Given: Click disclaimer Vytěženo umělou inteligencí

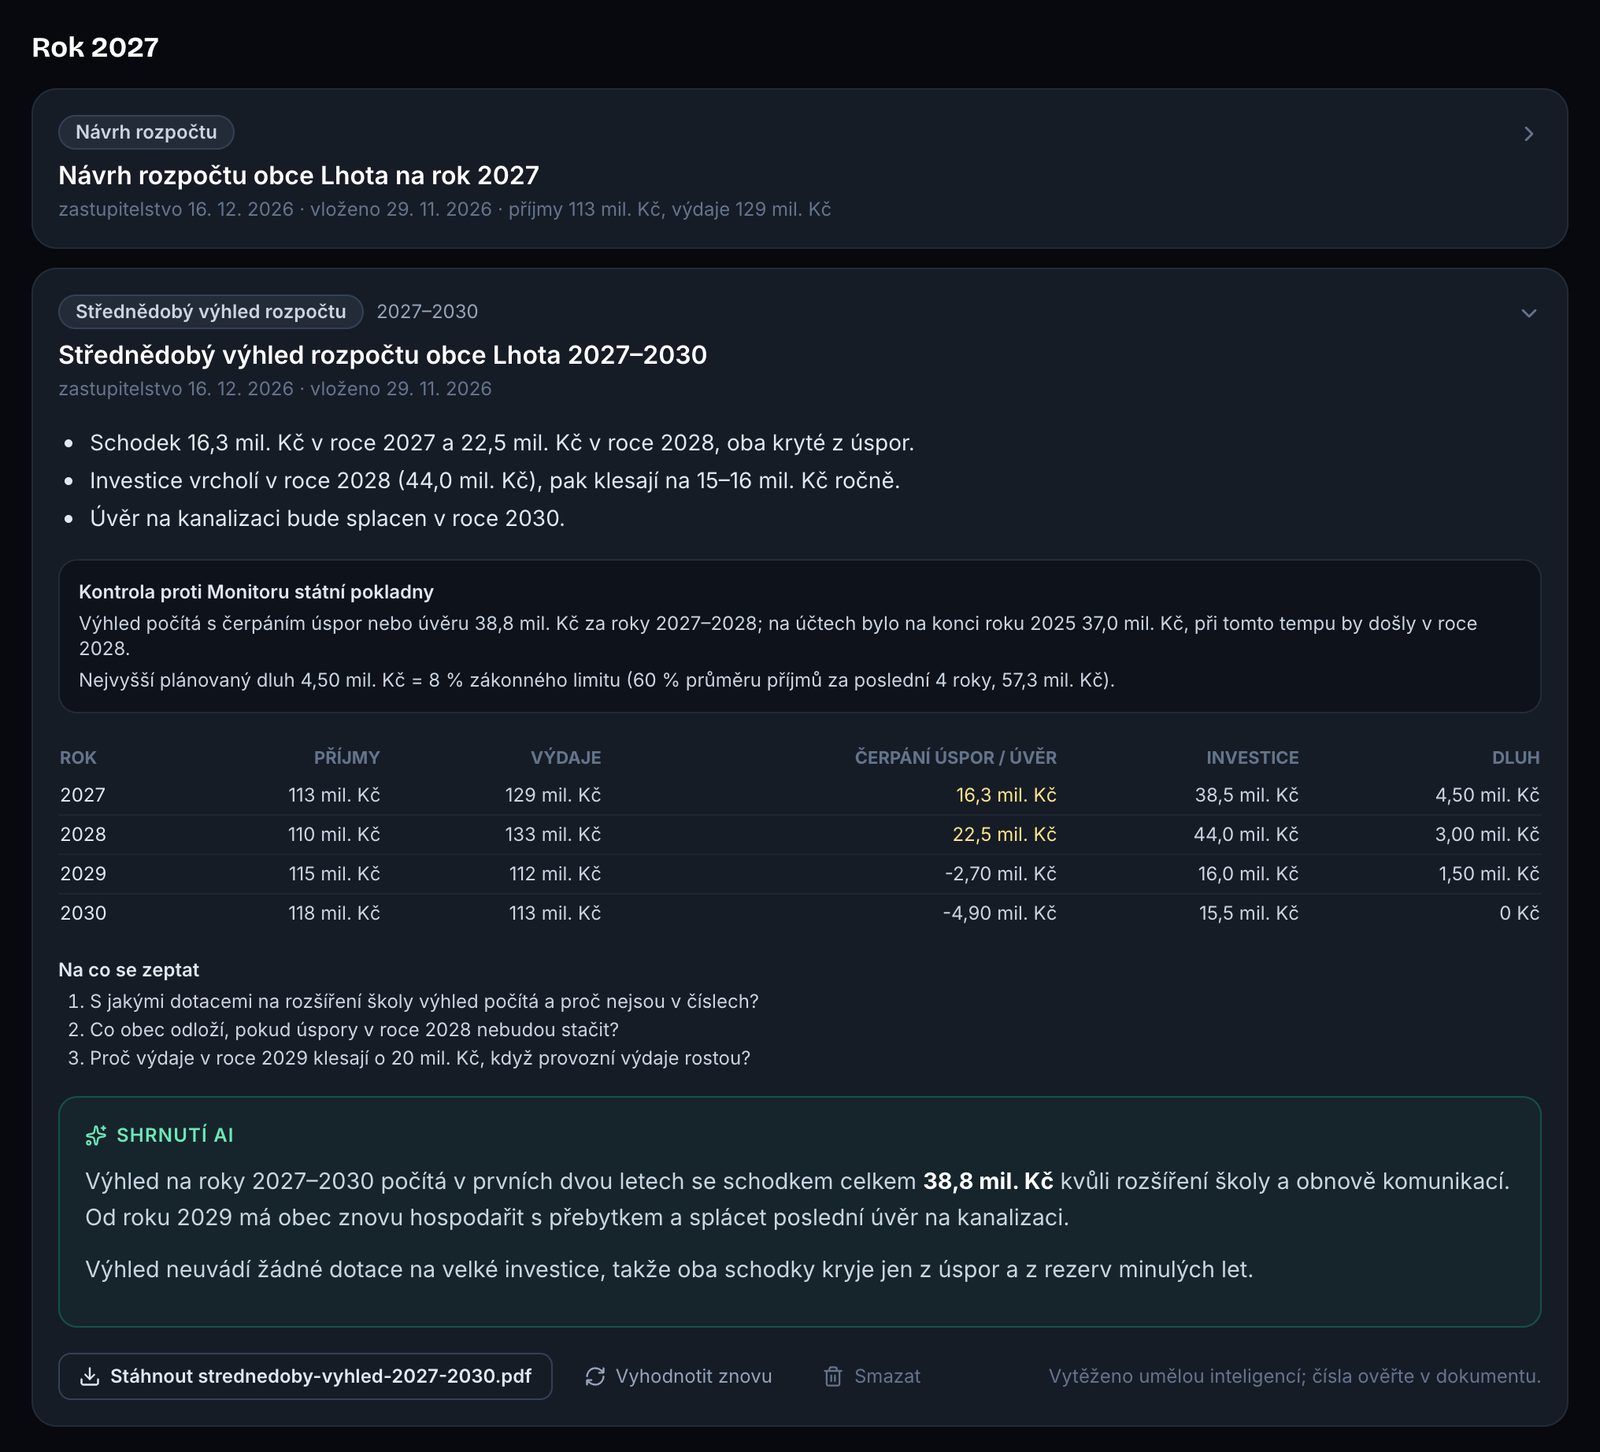Looking at the screenshot, I should point(1294,1376).
